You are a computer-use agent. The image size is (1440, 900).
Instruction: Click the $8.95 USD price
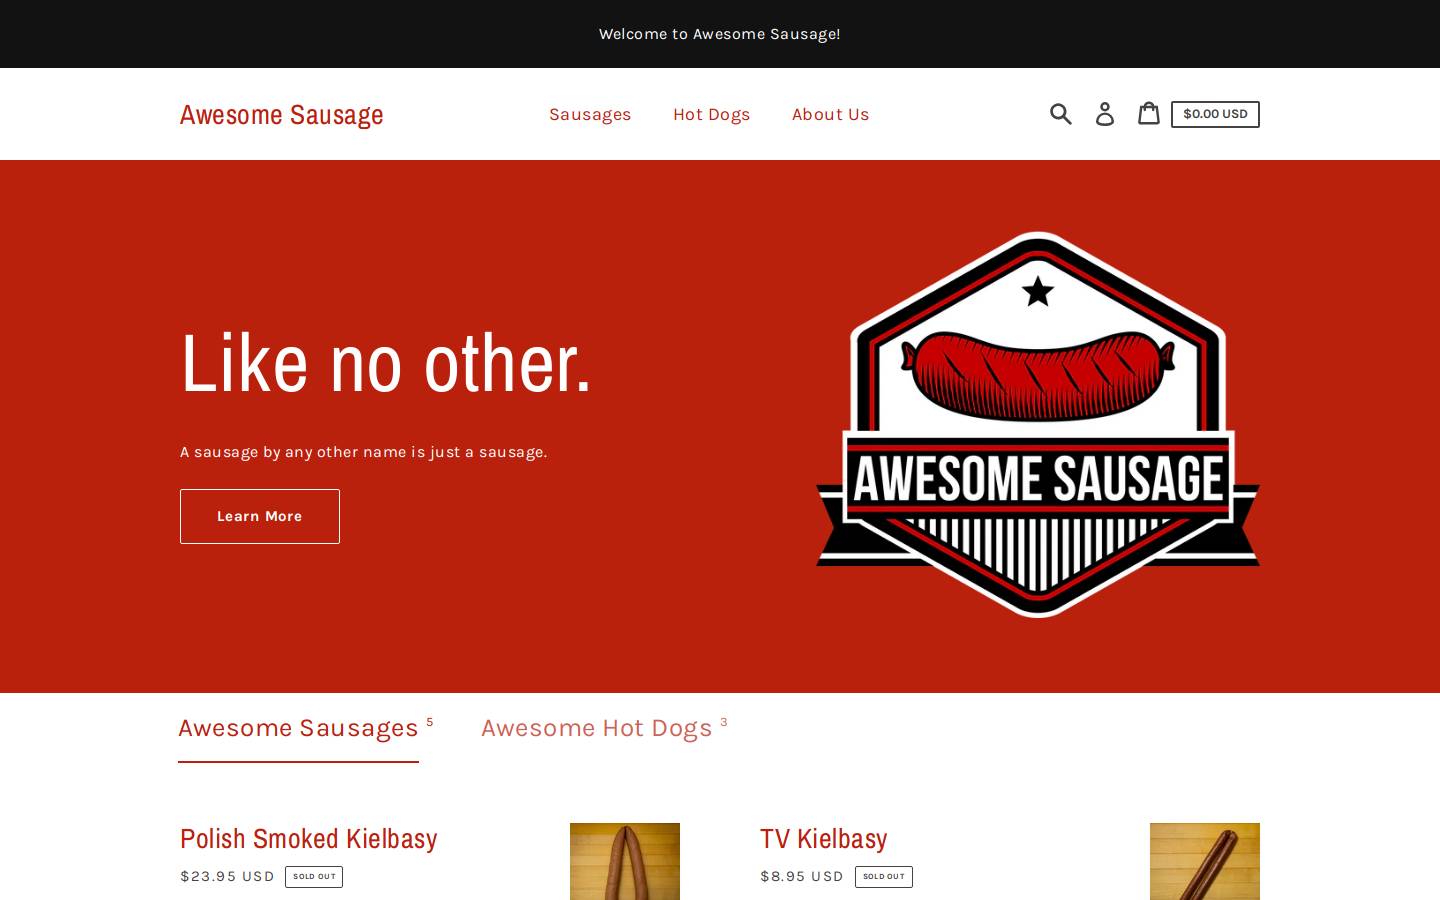pyautogui.click(x=802, y=876)
